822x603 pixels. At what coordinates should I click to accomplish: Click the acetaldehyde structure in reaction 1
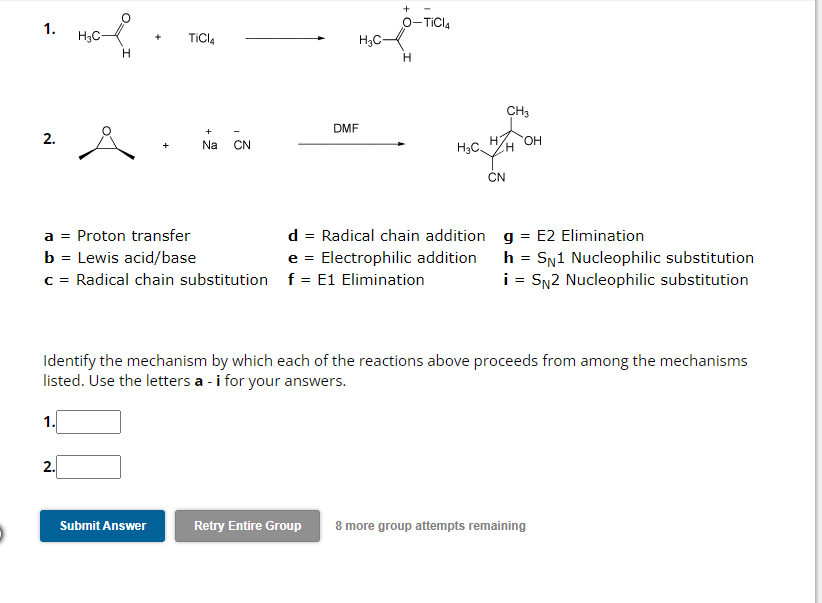(105, 36)
